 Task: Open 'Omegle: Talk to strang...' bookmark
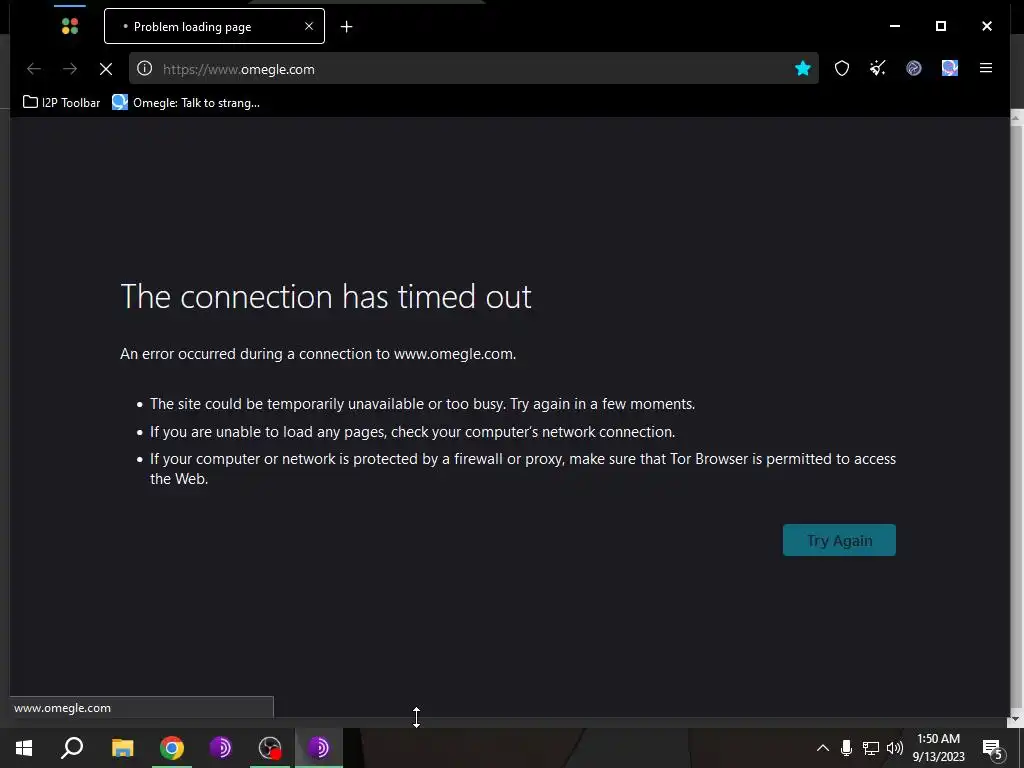pyautogui.click(x=186, y=103)
